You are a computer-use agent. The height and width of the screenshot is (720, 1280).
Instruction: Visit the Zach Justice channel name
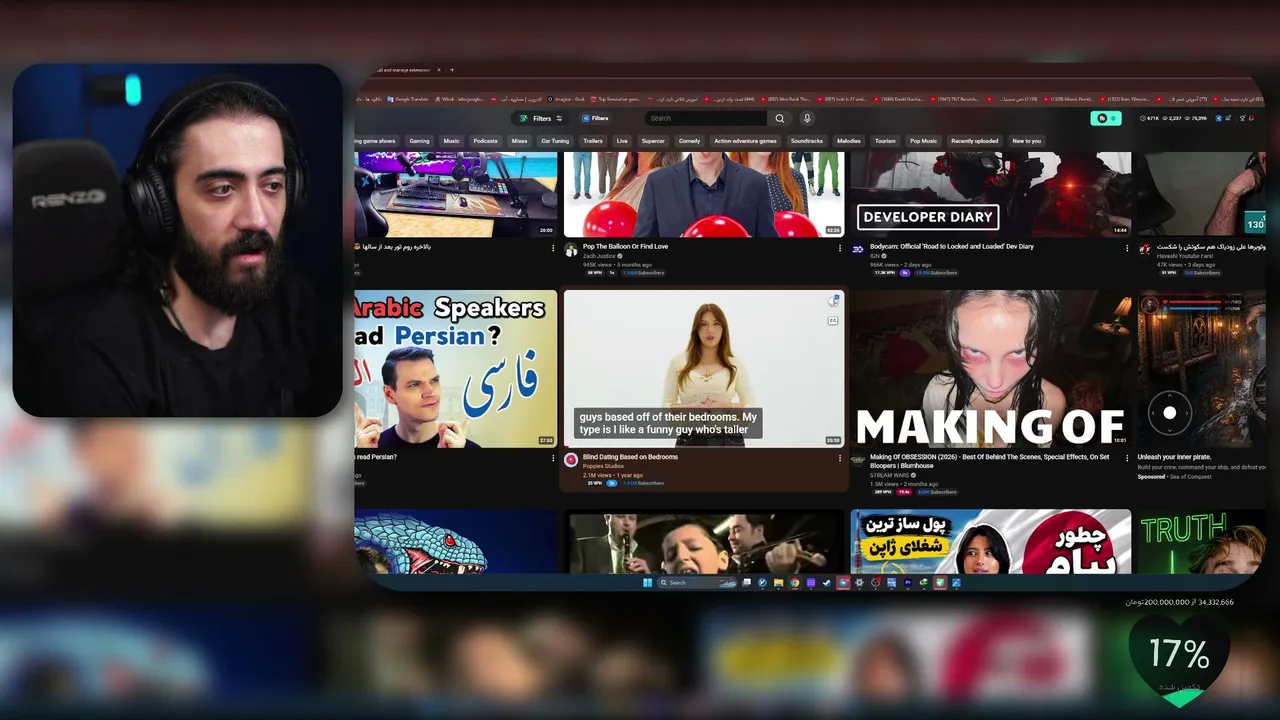(x=599, y=256)
